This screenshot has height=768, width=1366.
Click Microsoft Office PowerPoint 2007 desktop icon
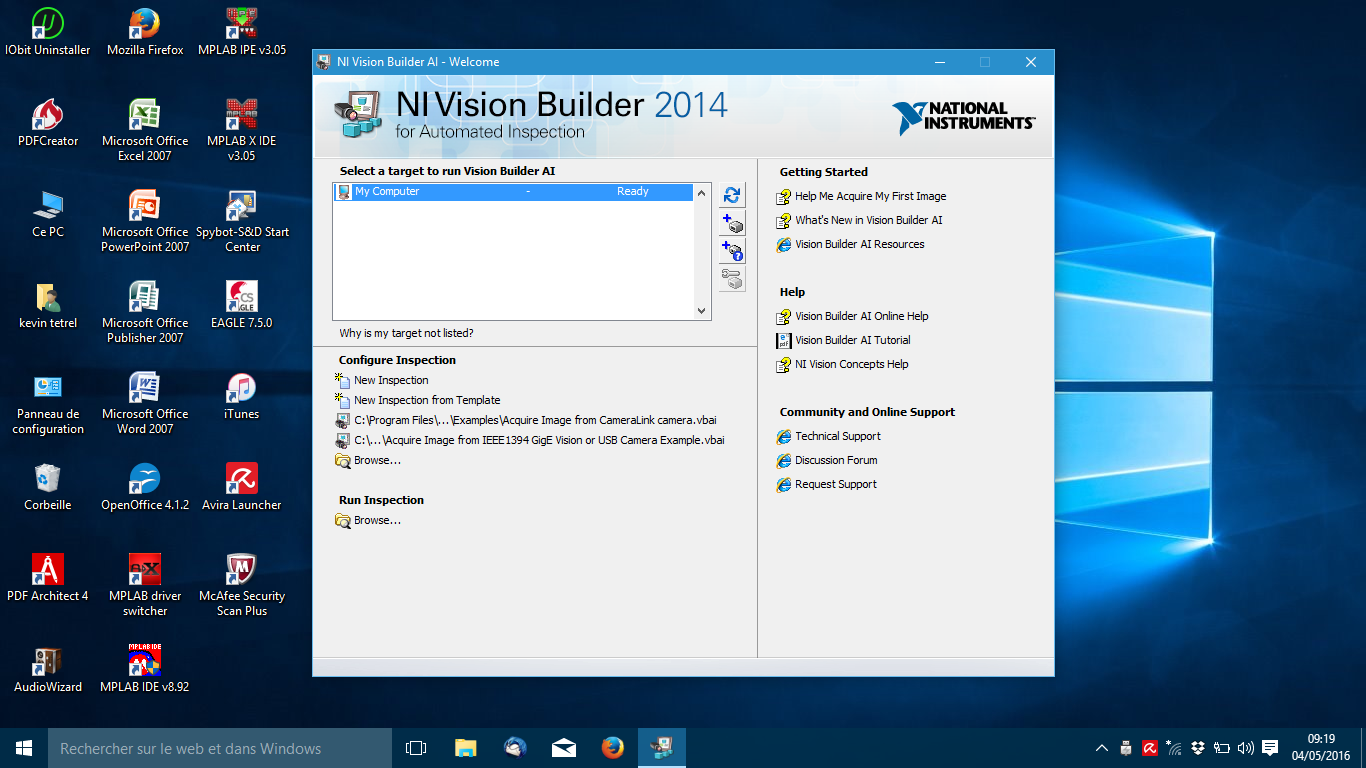[145, 221]
